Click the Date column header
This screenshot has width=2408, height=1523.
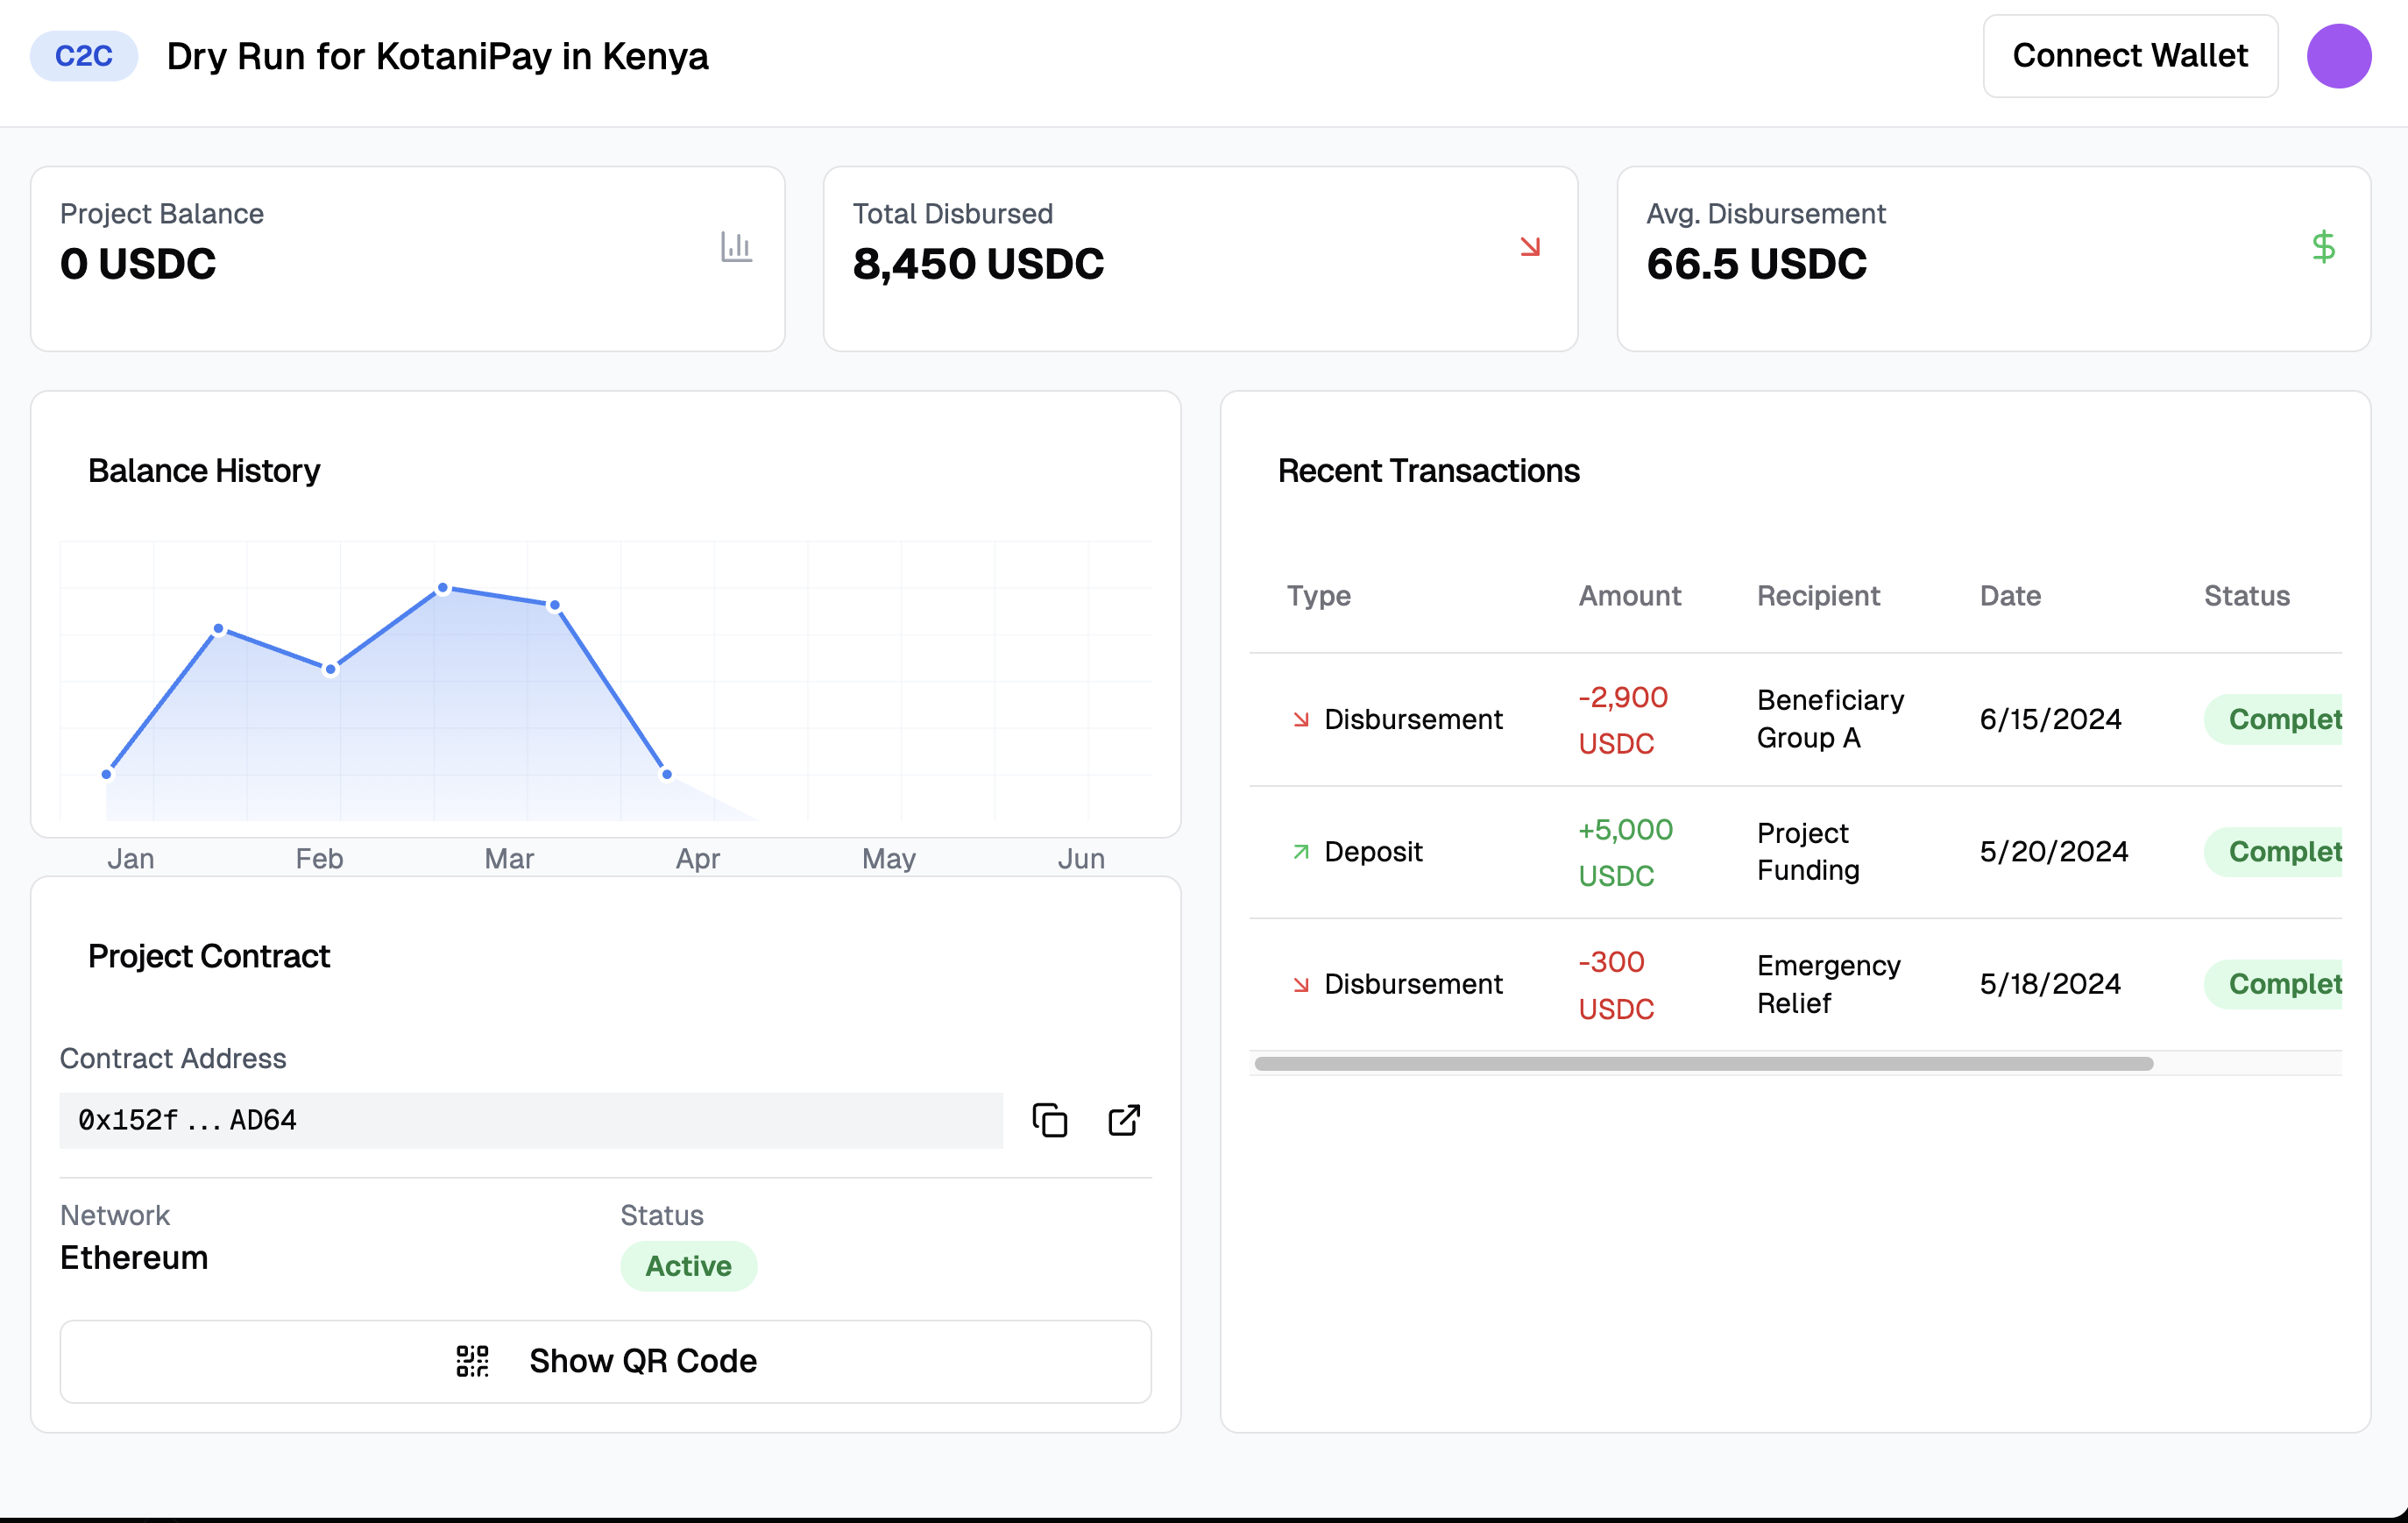click(2010, 596)
